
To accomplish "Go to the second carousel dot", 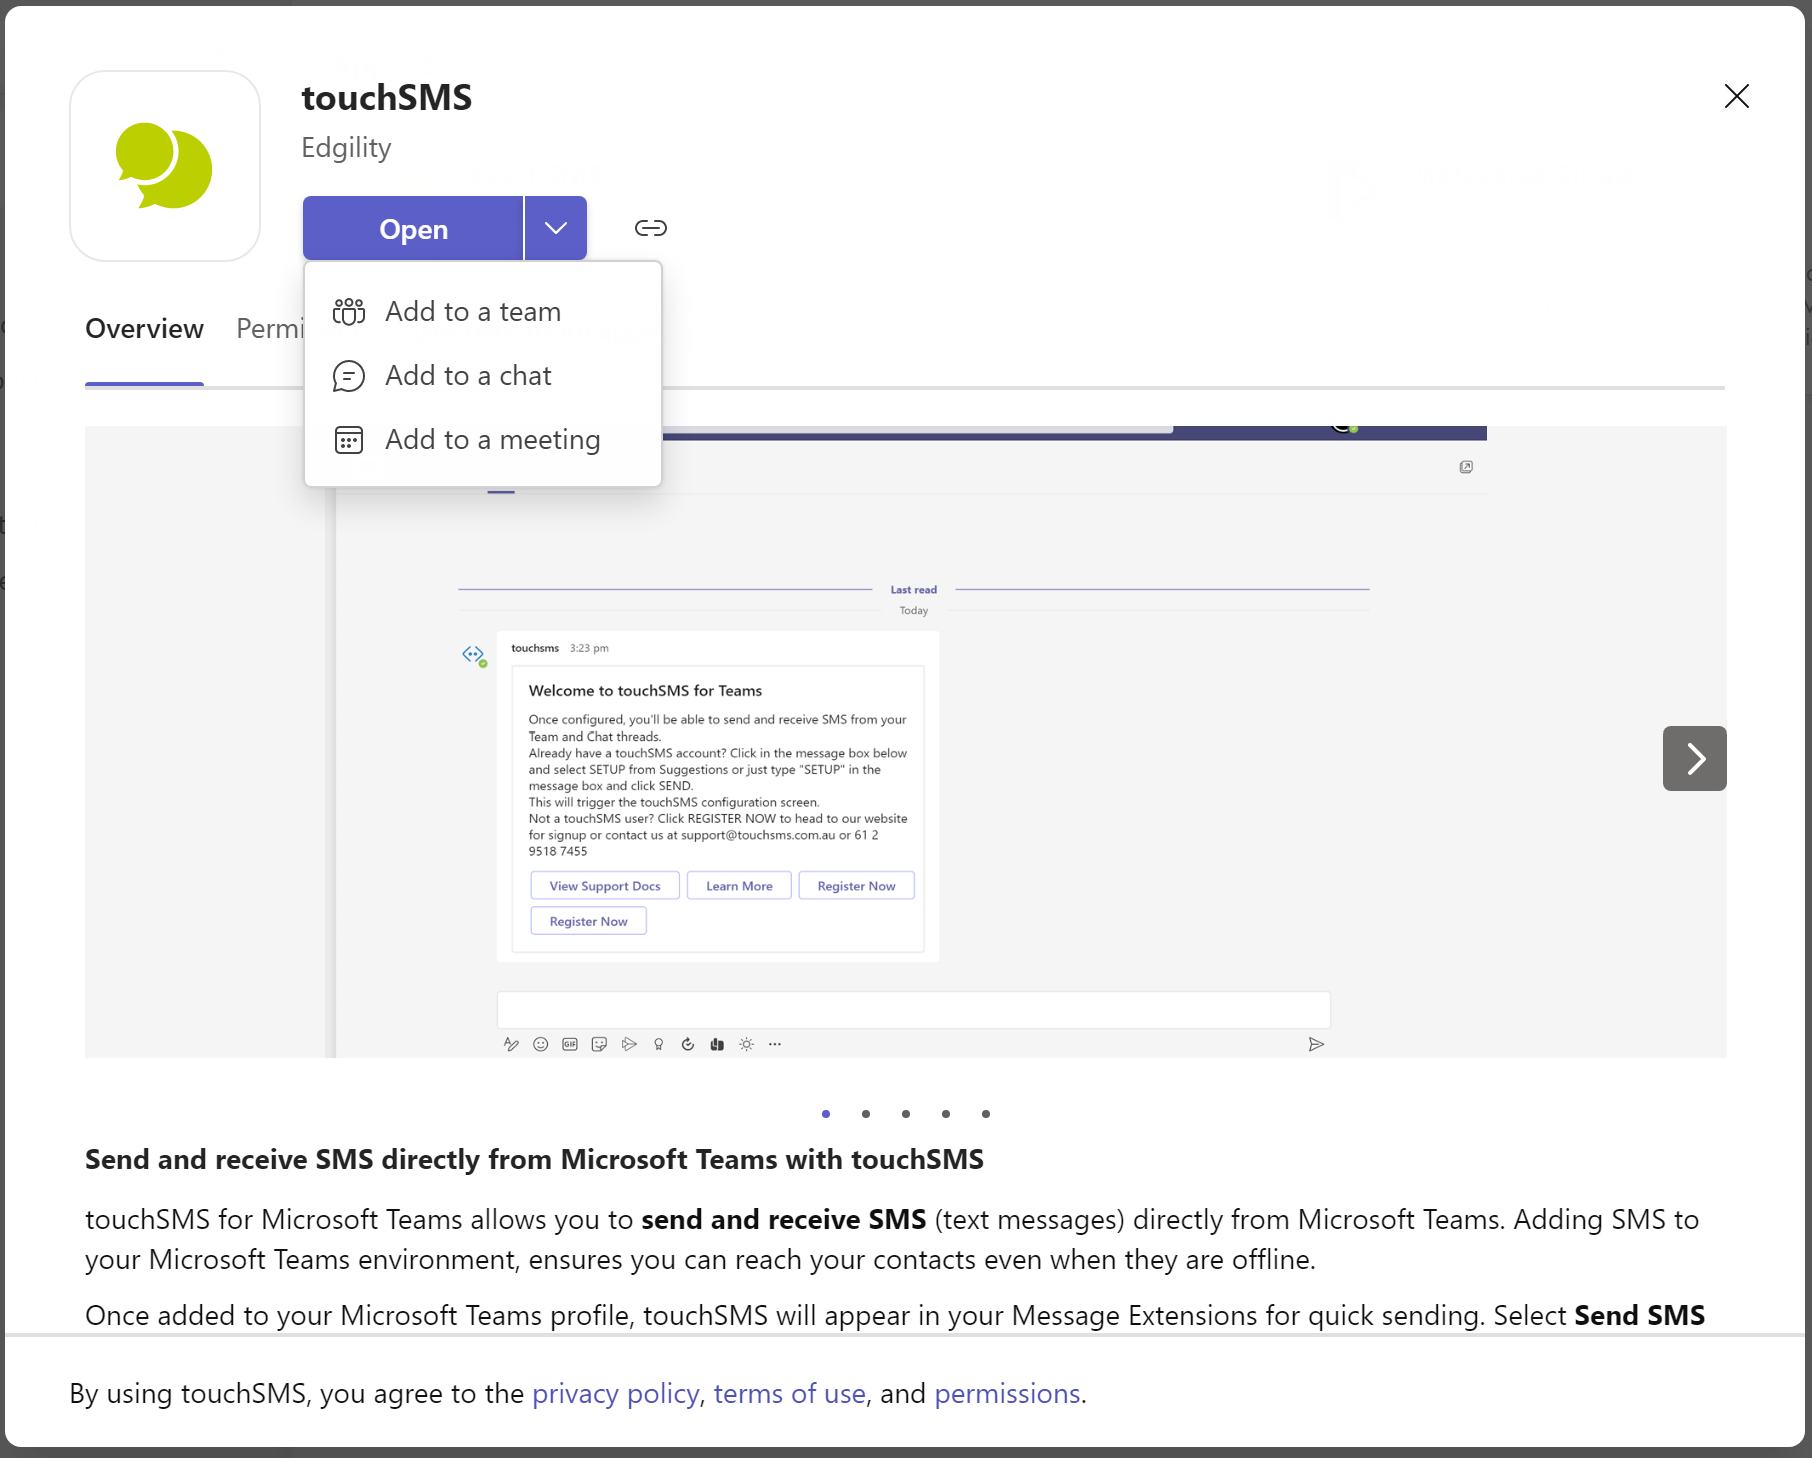I will pyautogui.click(x=866, y=1114).
